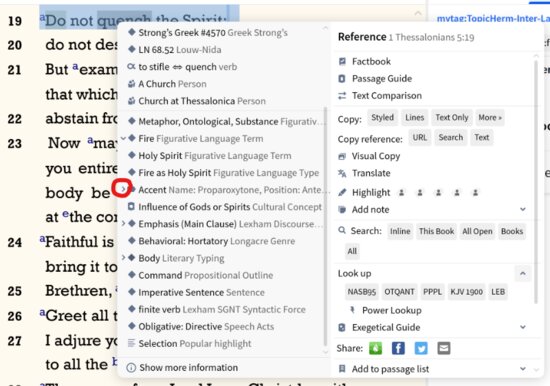
Task: Click the Visual Copy icon
Action: (342, 157)
